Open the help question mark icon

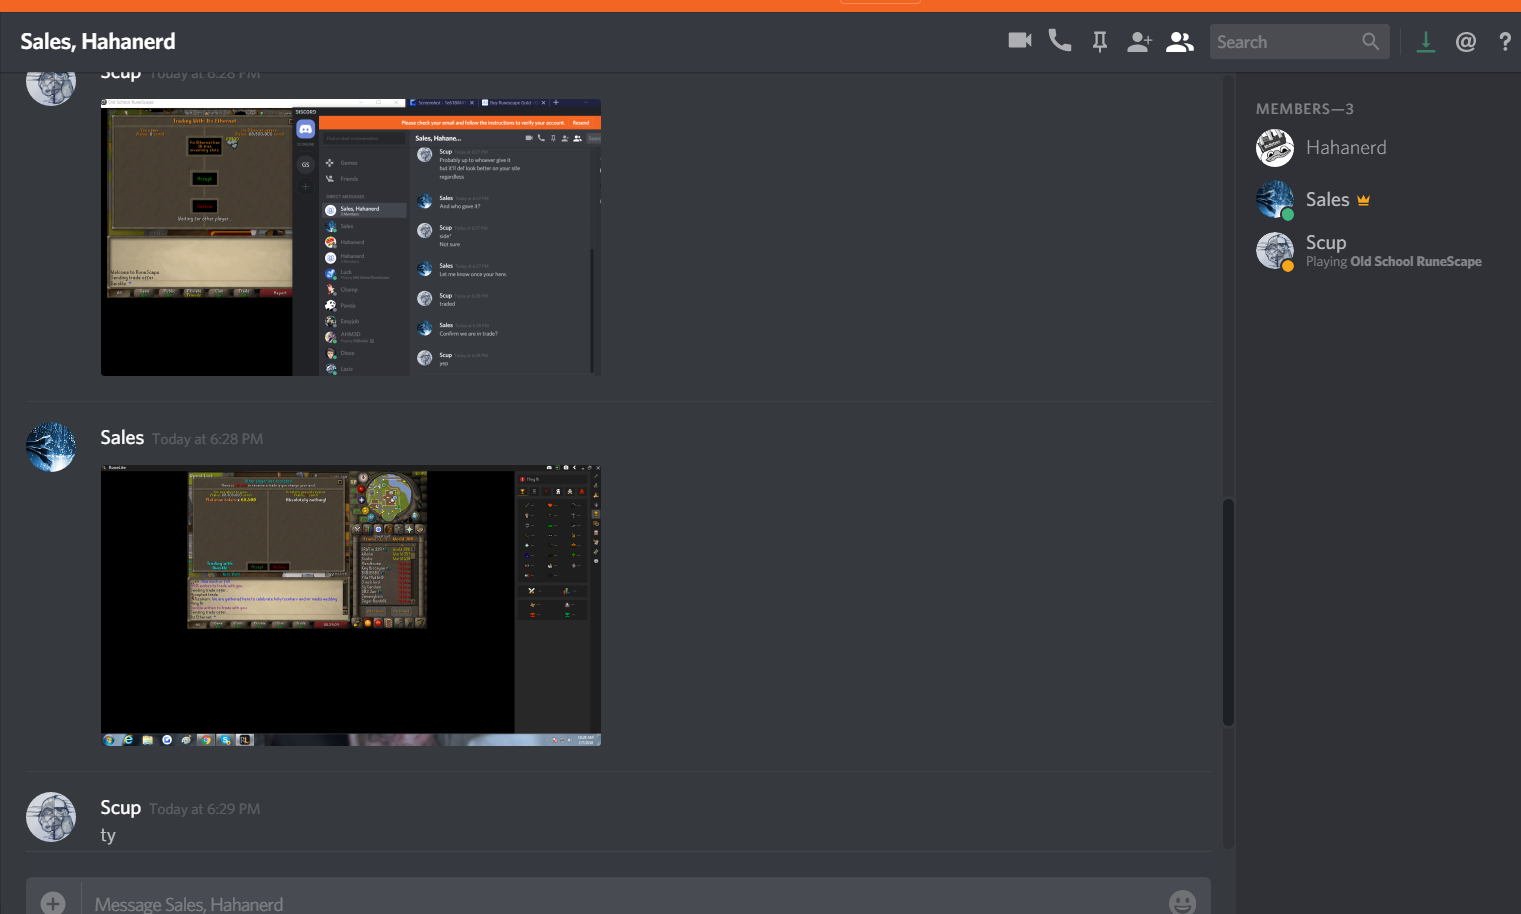pyautogui.click(x=1505, y=42)
